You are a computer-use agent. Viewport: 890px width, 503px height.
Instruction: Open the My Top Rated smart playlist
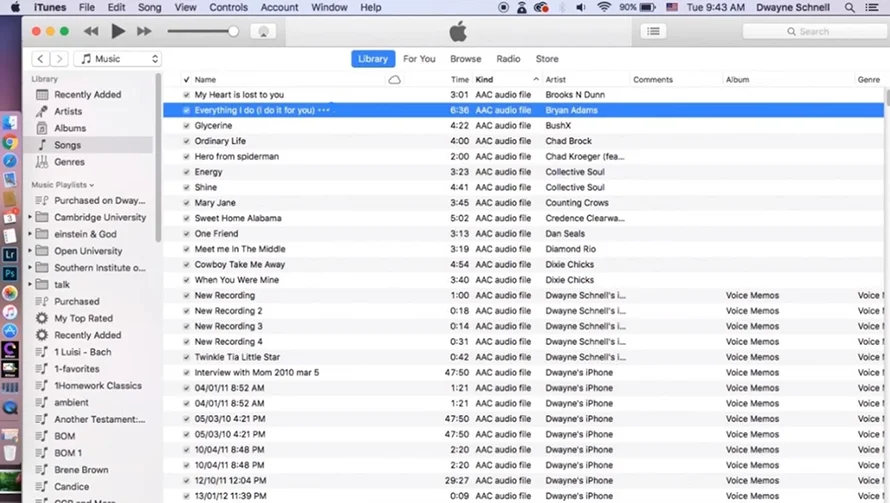coord(83,318)
